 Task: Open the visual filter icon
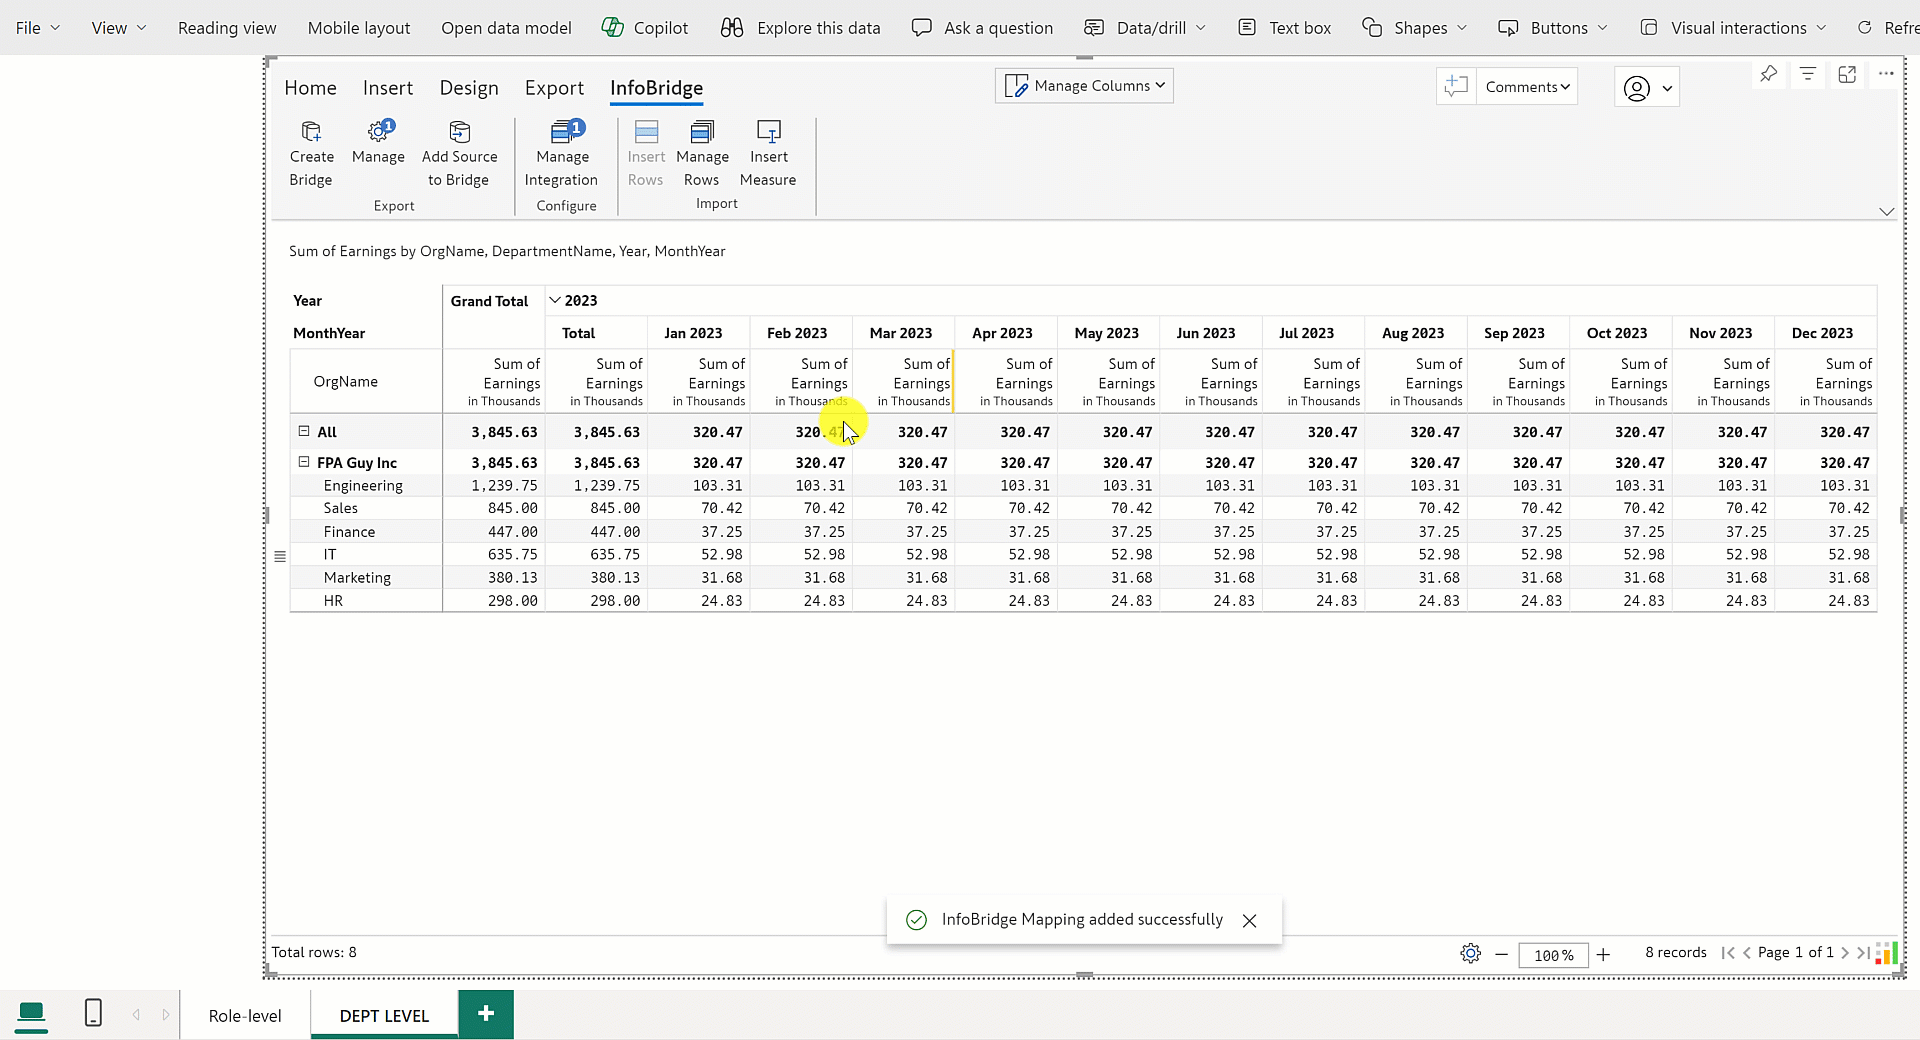click(1808, 74)
